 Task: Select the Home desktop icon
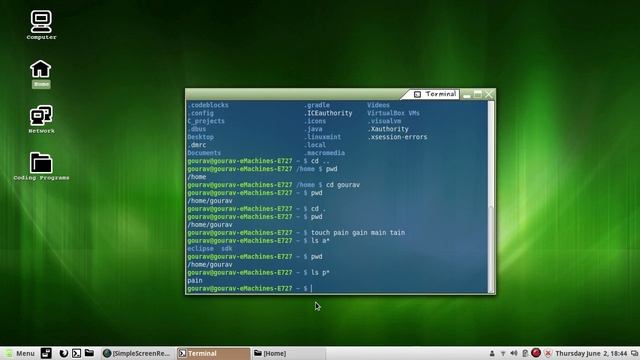(41, 73)
